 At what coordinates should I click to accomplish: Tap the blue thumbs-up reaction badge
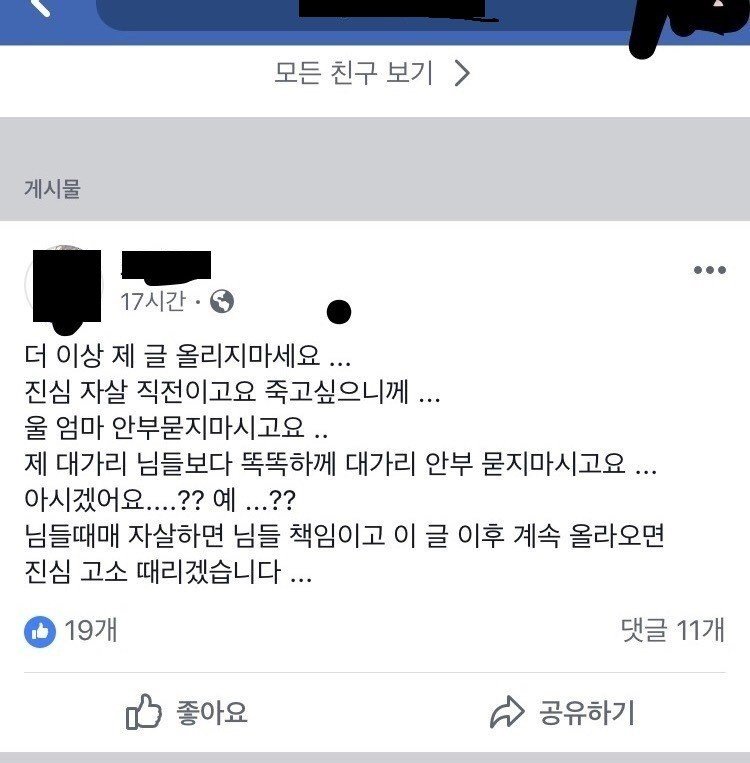pyautogui.click(x=40, y=632)
